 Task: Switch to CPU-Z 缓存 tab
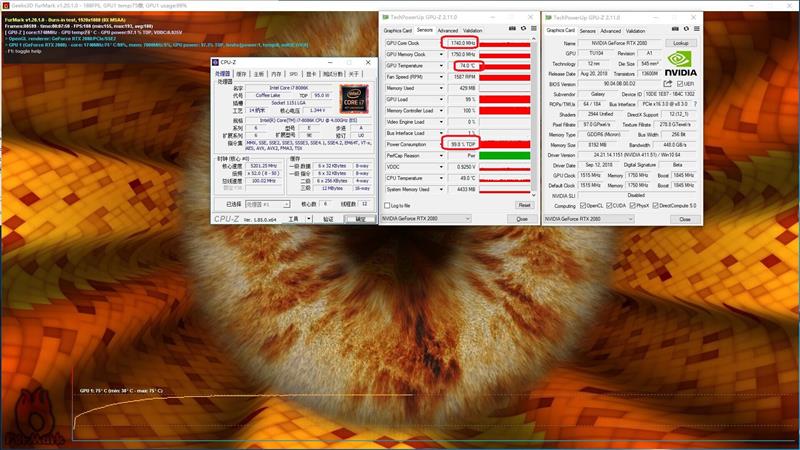[241, 74]
